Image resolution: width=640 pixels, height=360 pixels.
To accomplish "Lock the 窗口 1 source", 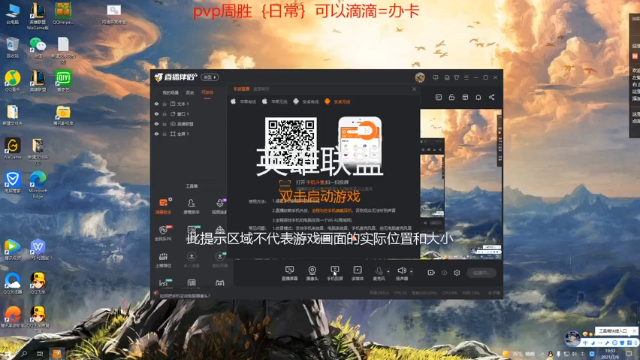I will (x=164, y=114).
